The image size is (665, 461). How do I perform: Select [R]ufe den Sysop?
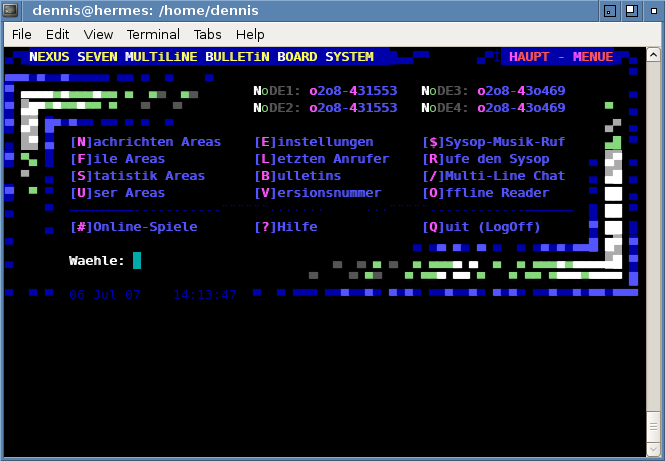point(485,159)
